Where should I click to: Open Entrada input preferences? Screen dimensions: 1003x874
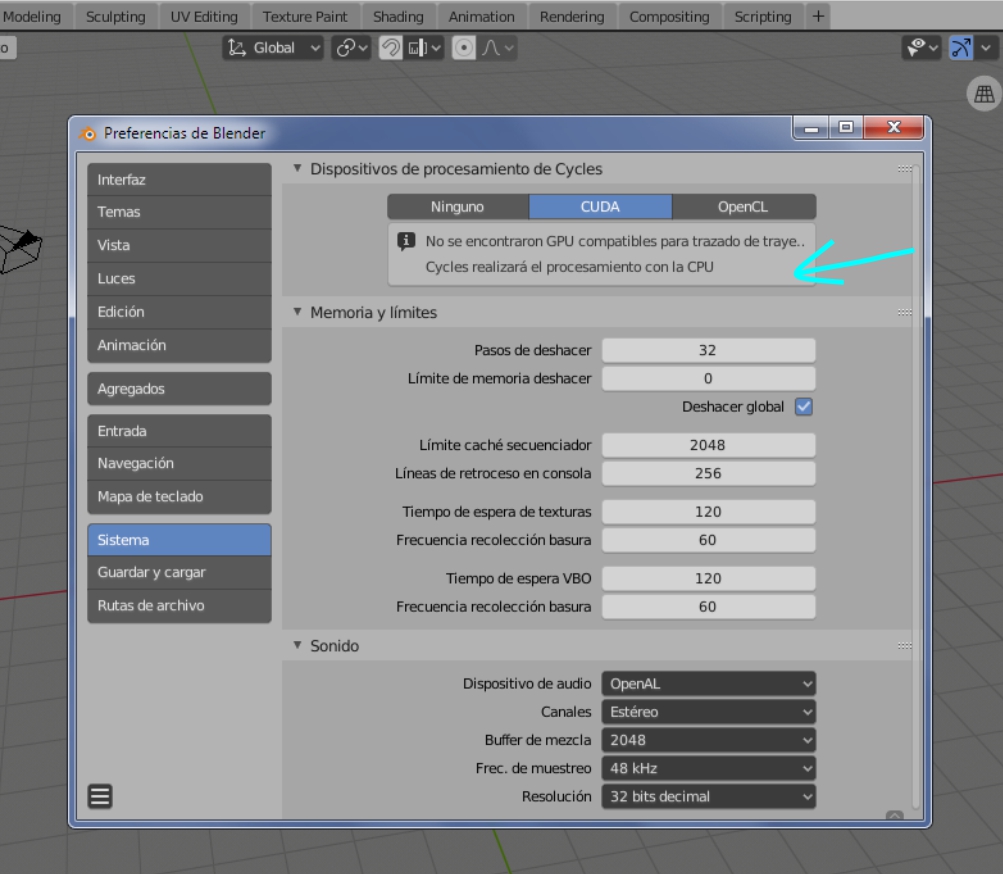pyautogui.click(x=179, y=431)
